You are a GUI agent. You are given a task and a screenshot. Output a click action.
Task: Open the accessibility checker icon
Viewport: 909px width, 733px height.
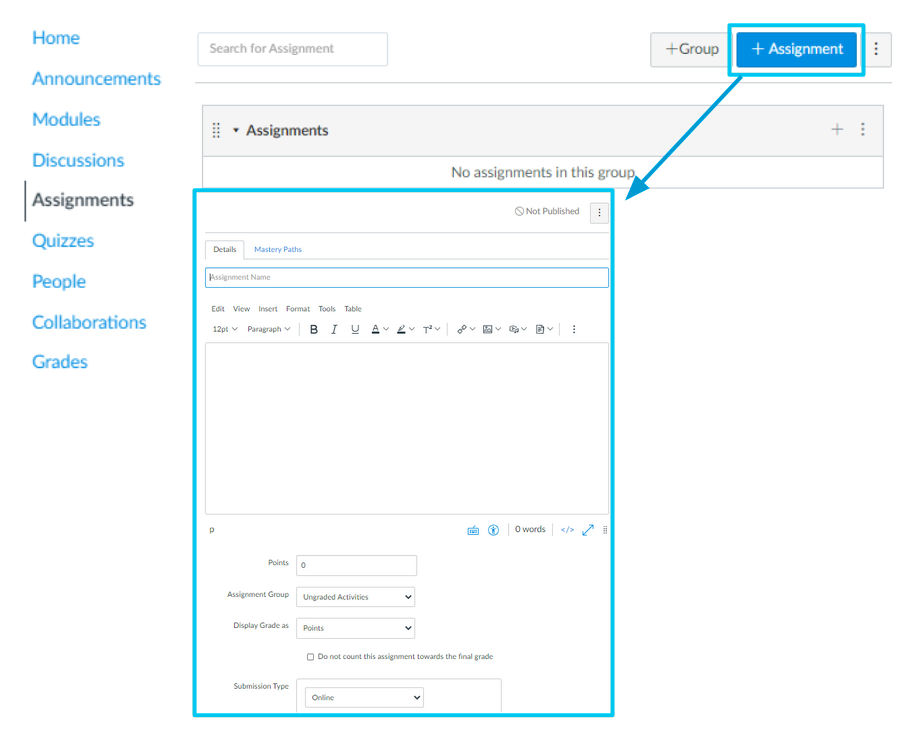pos(493,530)
